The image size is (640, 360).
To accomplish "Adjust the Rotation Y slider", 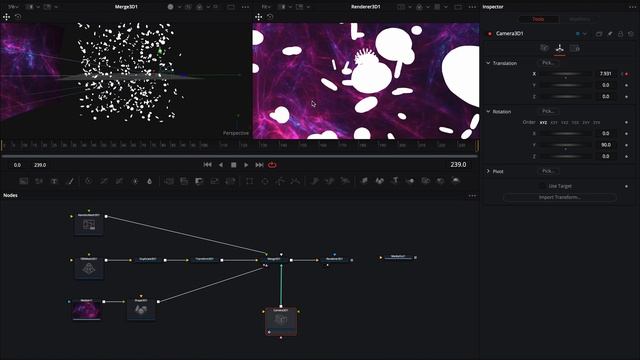I will tap(566, 145).
